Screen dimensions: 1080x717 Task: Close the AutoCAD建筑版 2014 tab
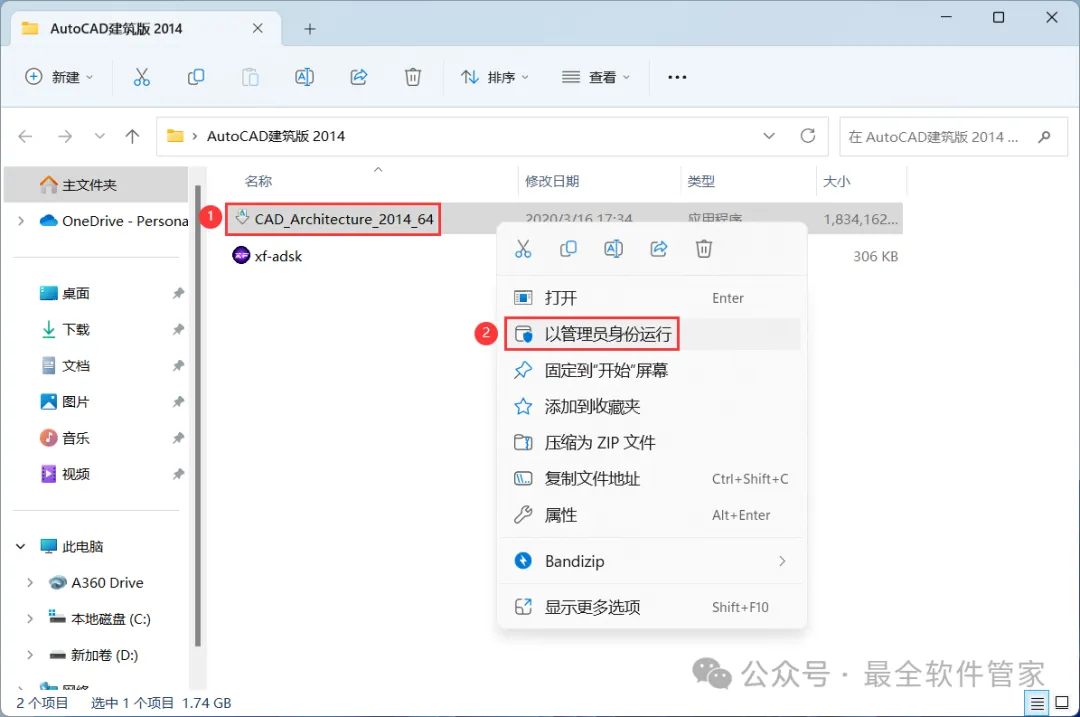(x=258, y=28)
